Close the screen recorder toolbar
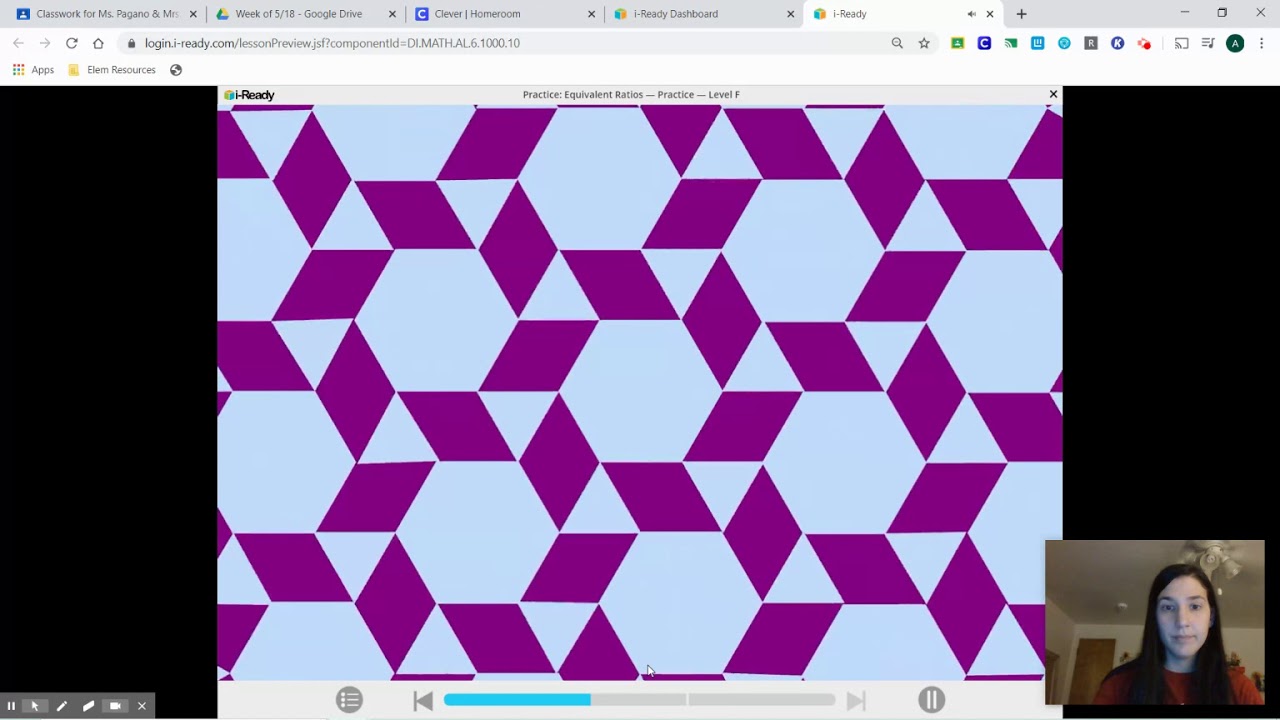This screenshot has height=720, width=1280. [x=142, y=706]
